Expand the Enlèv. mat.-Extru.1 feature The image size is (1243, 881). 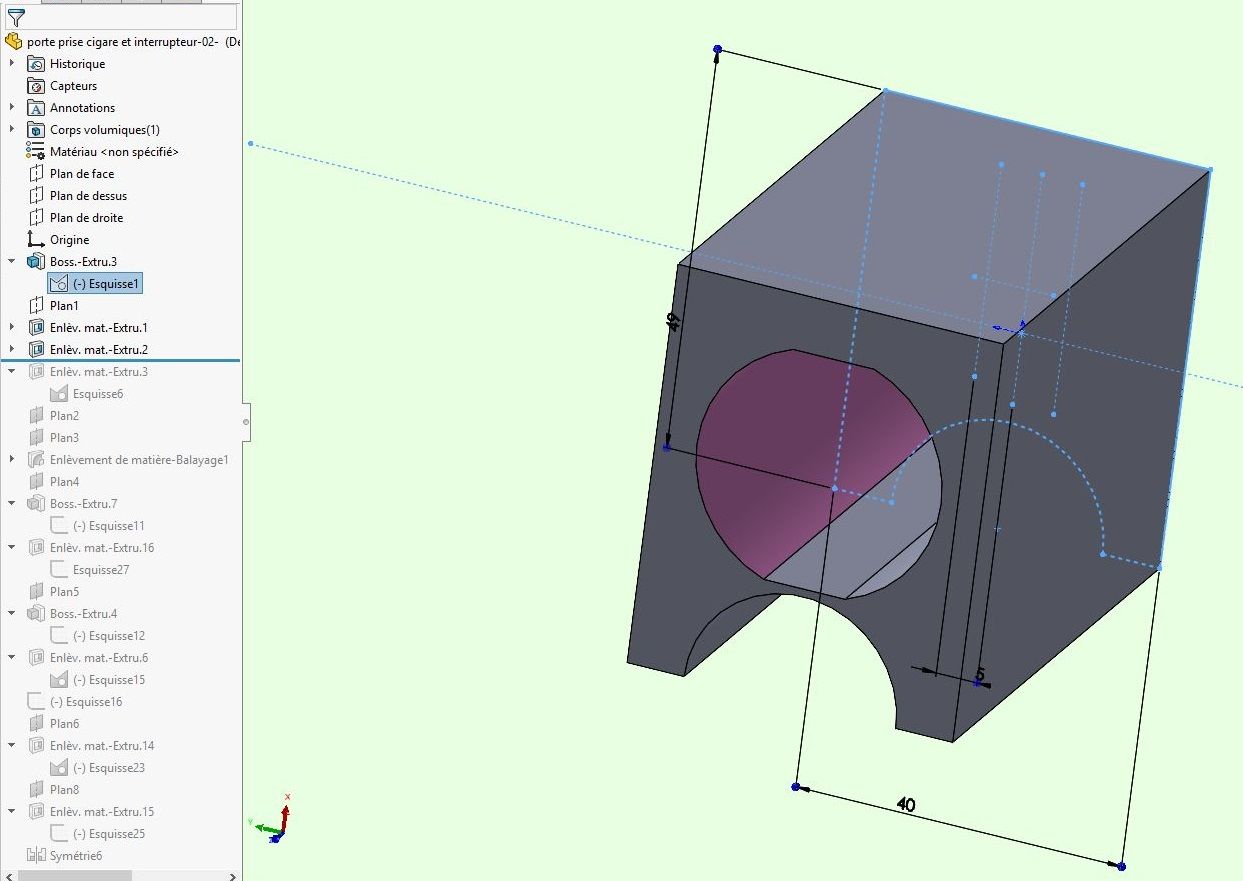[x=12, y=328]
